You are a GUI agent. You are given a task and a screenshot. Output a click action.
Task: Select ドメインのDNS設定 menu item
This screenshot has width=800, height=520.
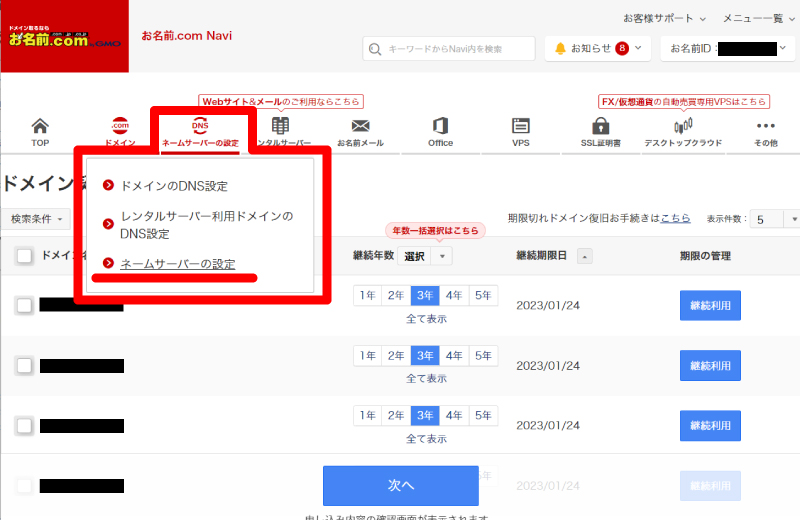click(173, 186)
